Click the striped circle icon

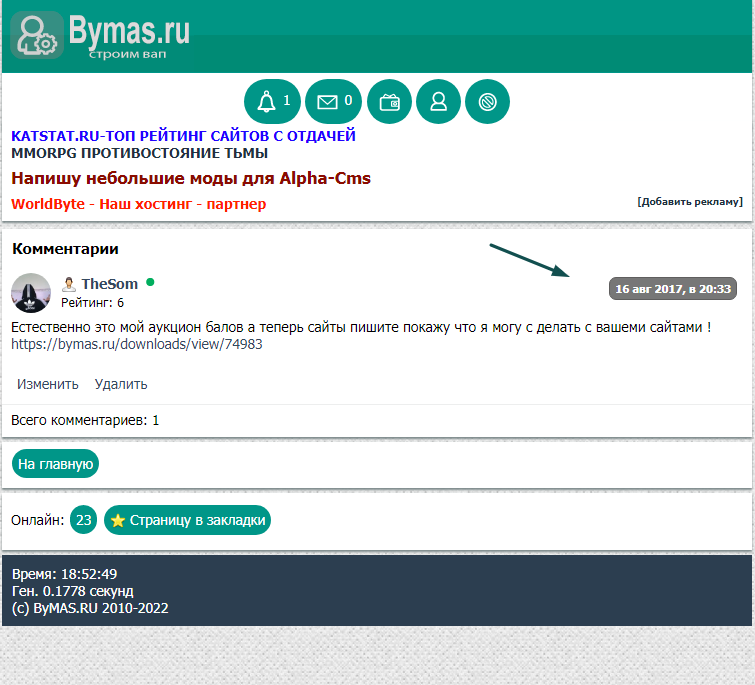click(487, 101)
